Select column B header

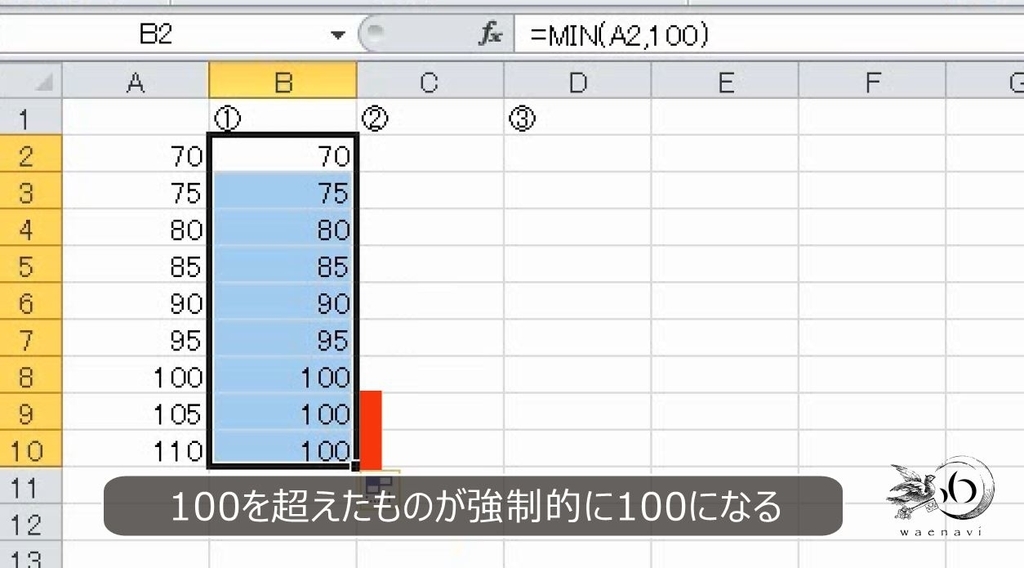click(x=283, y=81)
